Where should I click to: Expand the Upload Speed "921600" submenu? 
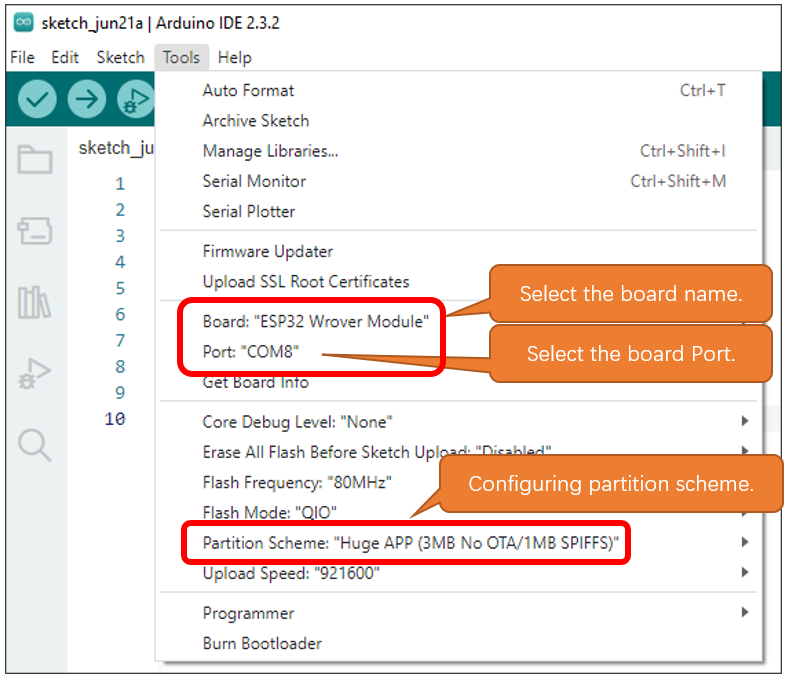tap(459, 573)
